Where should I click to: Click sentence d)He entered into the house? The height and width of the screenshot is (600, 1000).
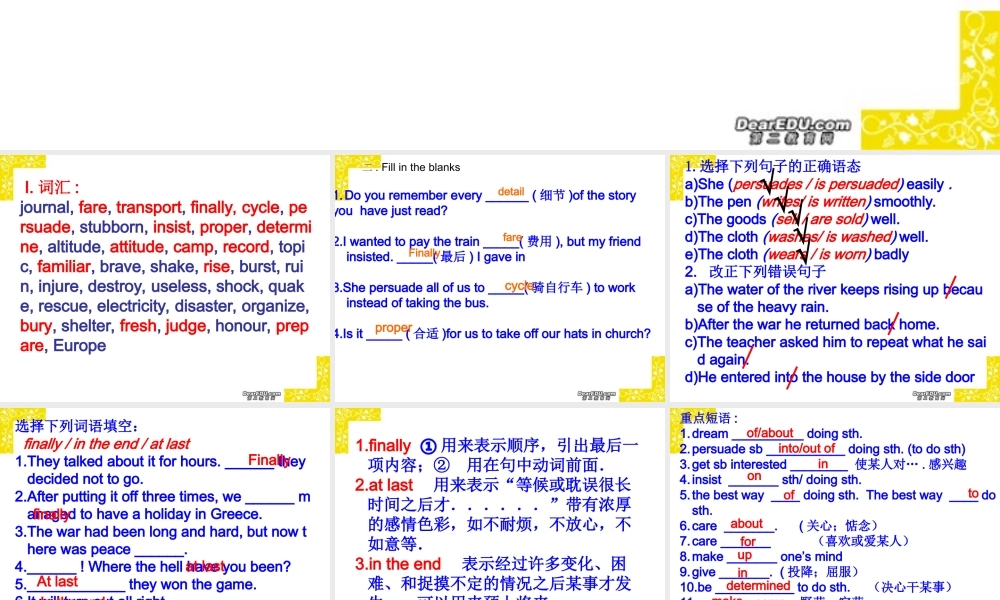point(830,377)
